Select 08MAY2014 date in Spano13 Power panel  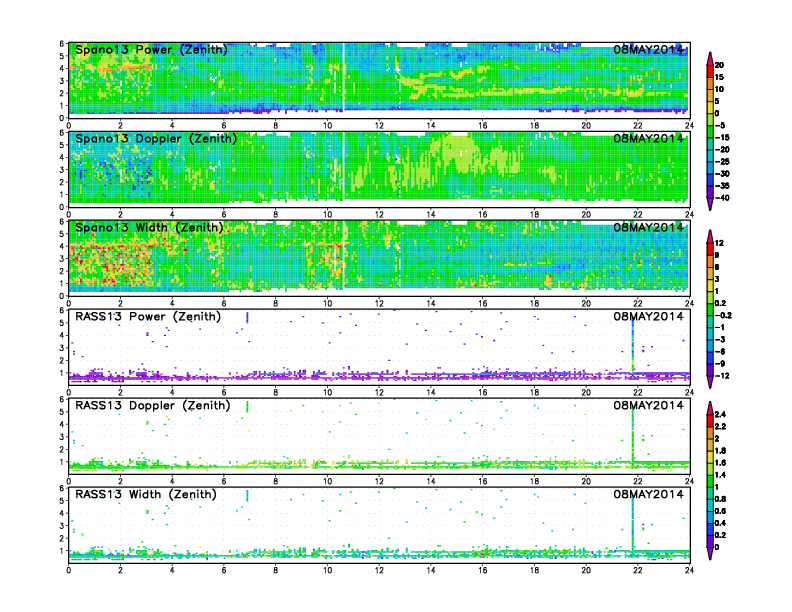point(648,49)
